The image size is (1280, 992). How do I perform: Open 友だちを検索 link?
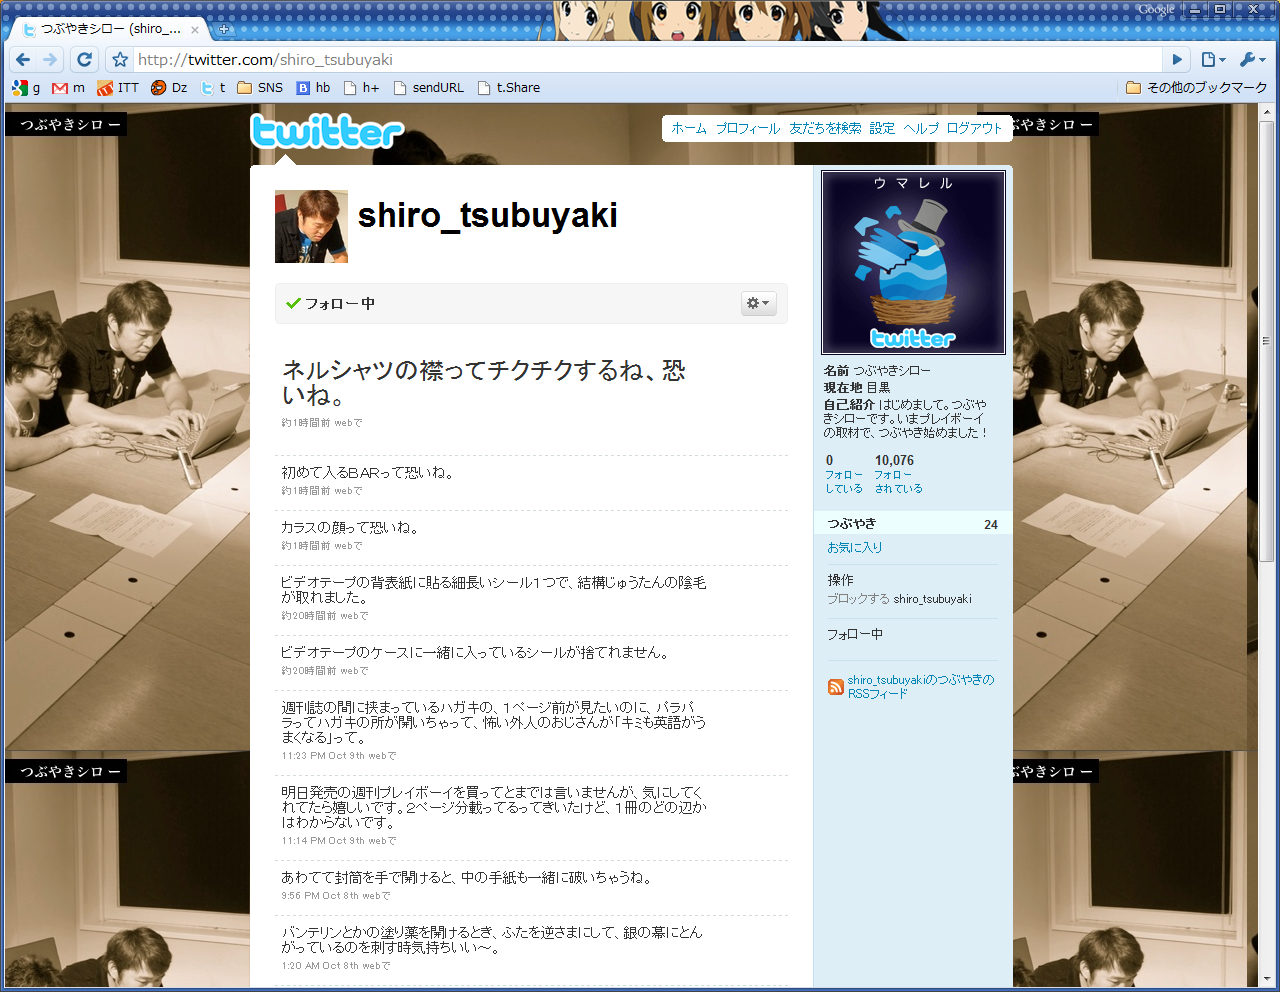pos(825,128)
